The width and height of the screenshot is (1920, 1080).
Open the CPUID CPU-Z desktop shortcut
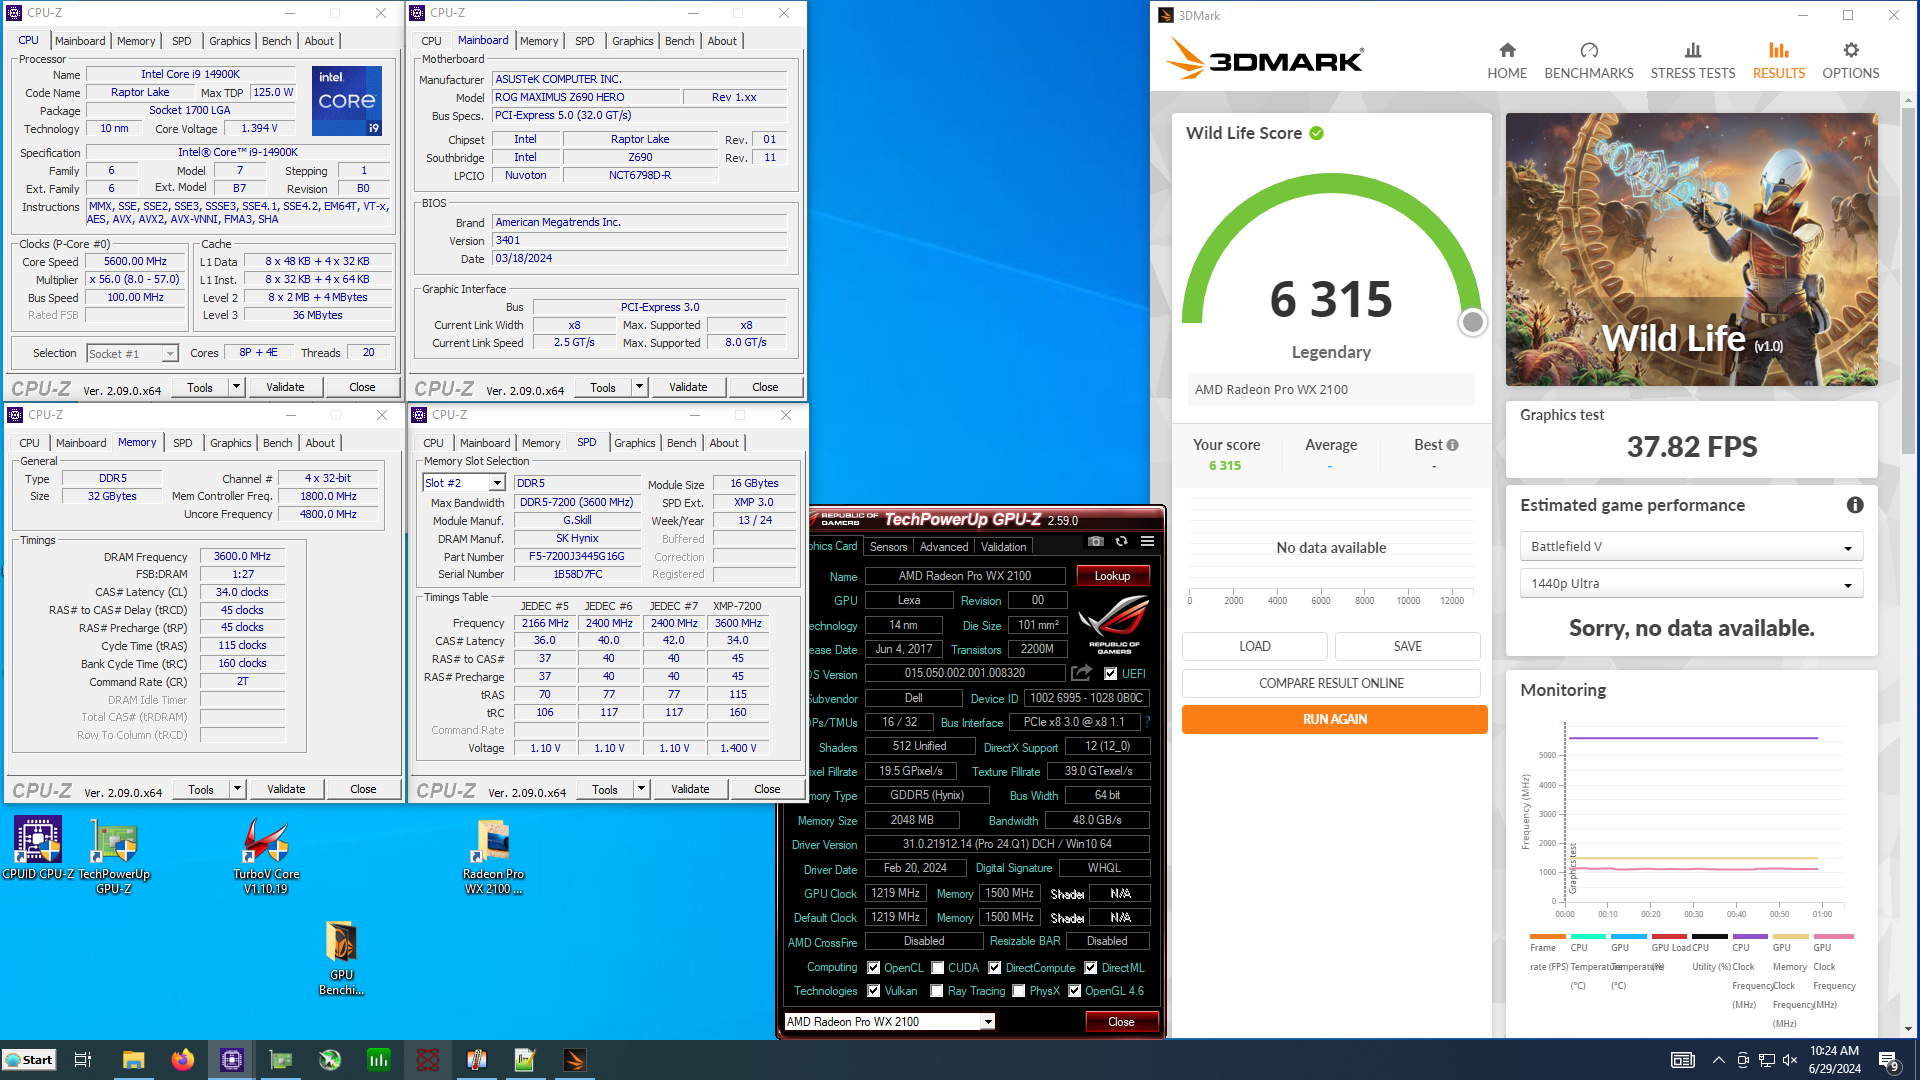click(38, 849)
